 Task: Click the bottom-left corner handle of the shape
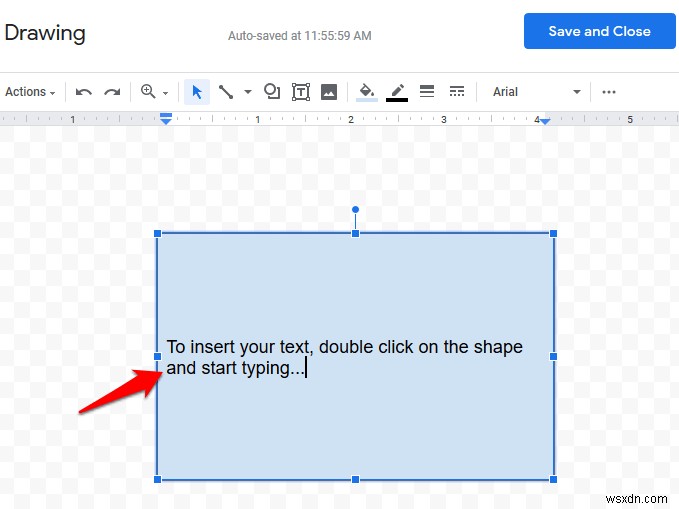point(158,480)
